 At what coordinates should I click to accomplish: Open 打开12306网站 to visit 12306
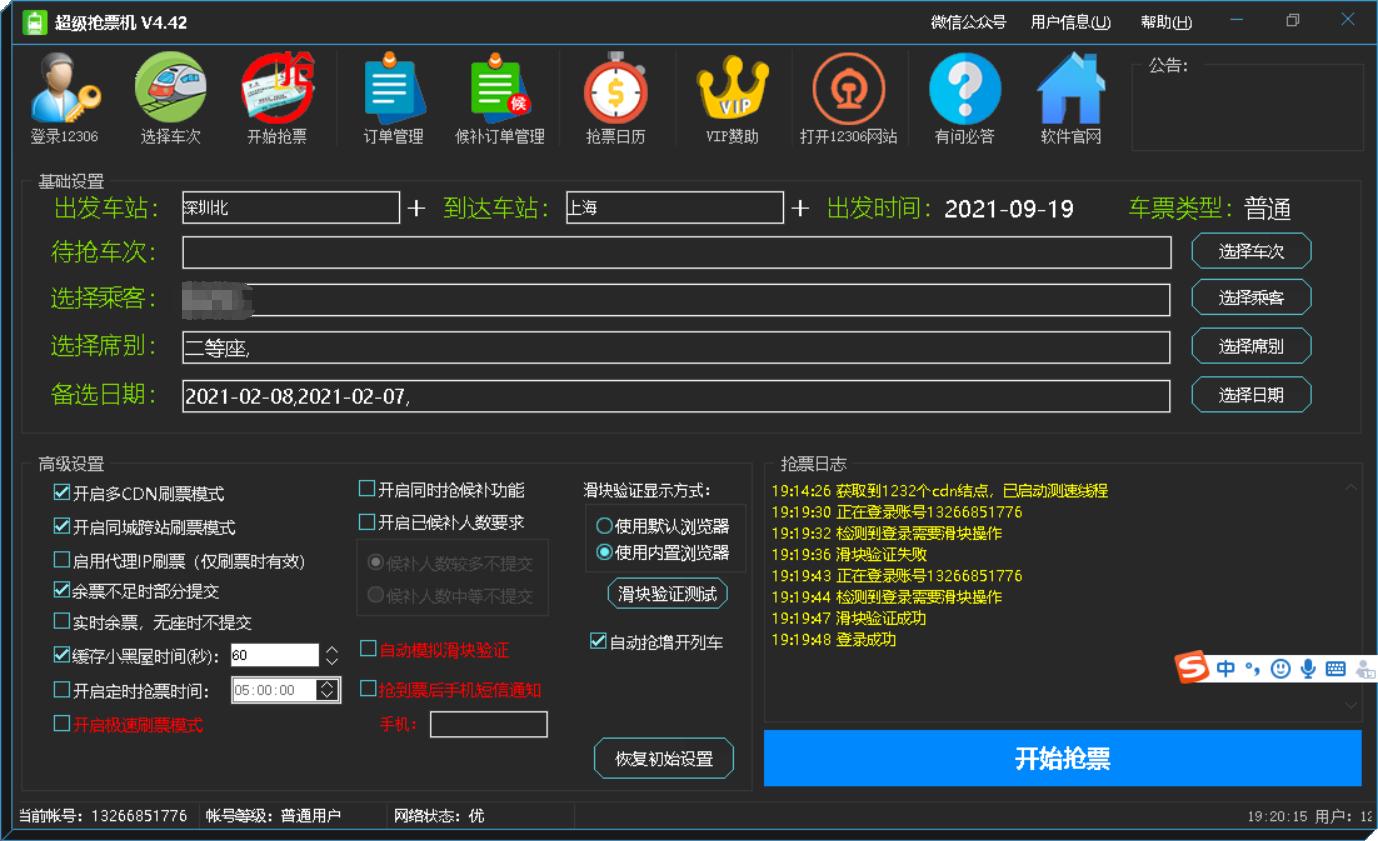coord(849,95)
